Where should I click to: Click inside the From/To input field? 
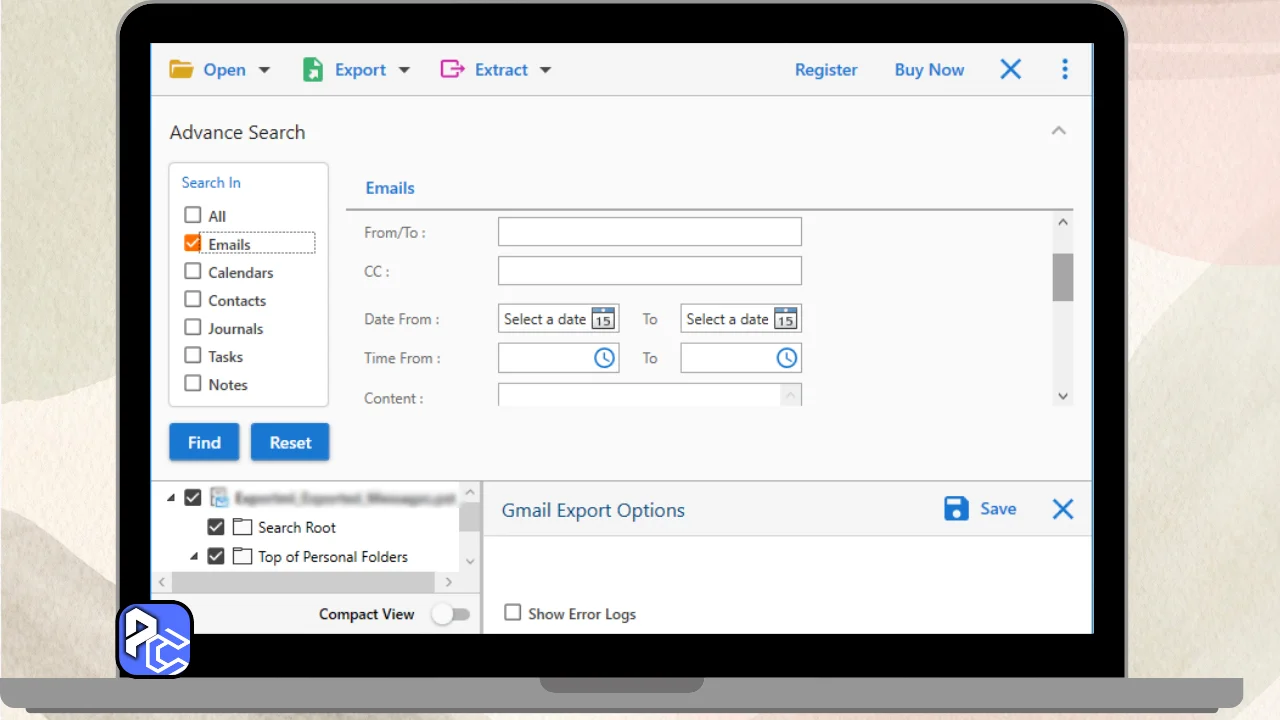650,232
